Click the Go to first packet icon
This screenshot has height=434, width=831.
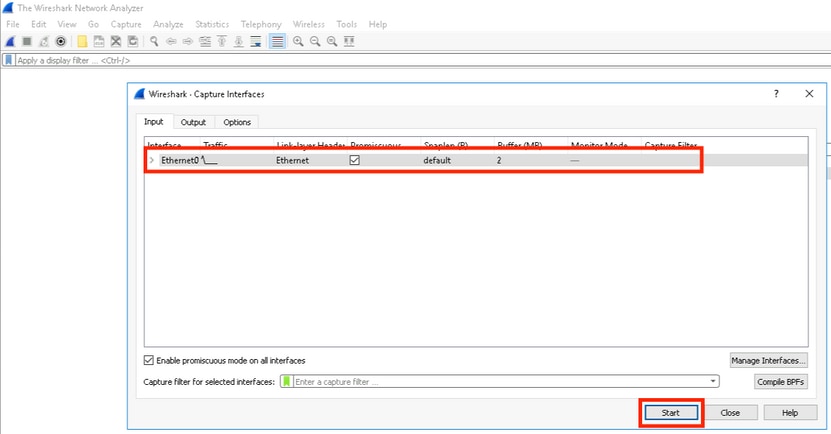click(x=222, y=41)
